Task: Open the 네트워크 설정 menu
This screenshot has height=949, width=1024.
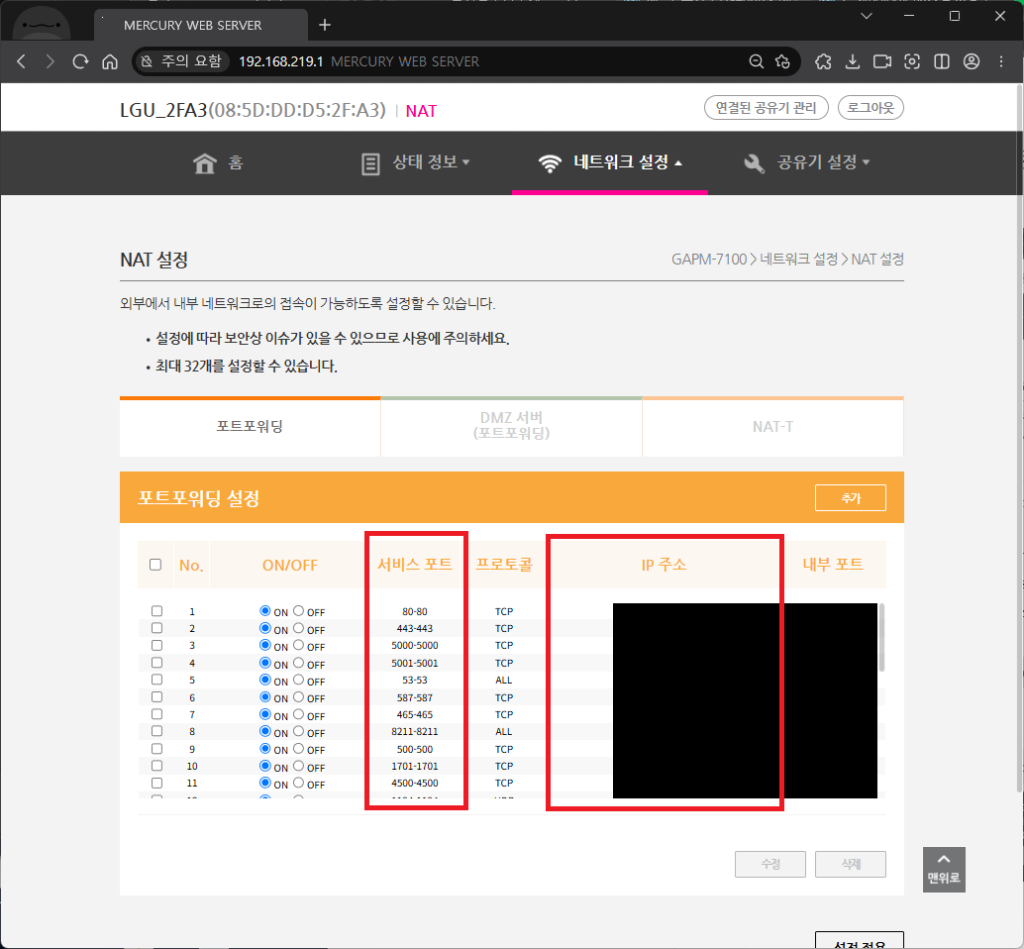Action: pos(610,163)
